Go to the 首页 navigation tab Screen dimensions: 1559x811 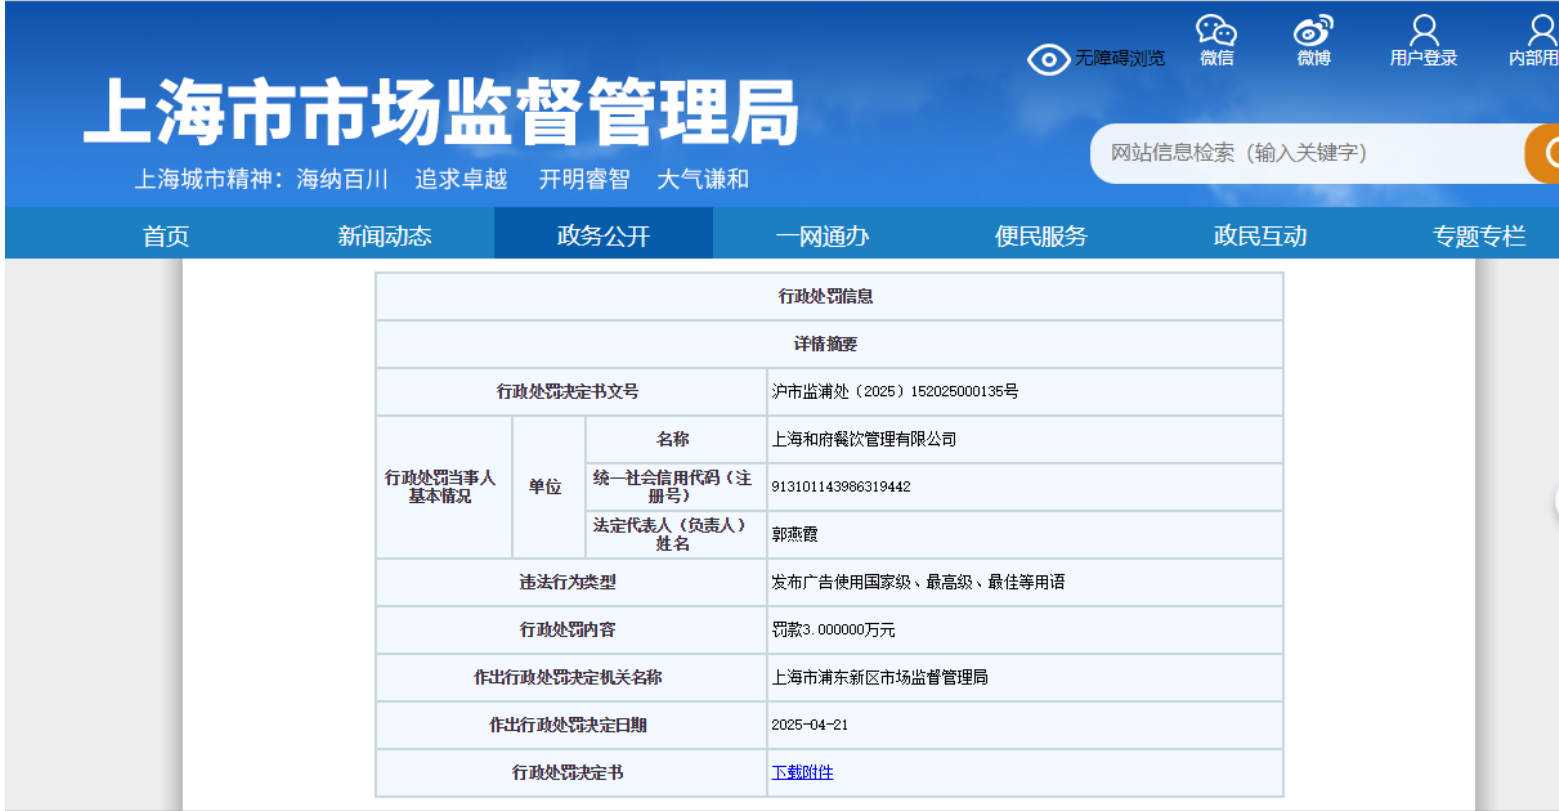(x=166, y=236)
